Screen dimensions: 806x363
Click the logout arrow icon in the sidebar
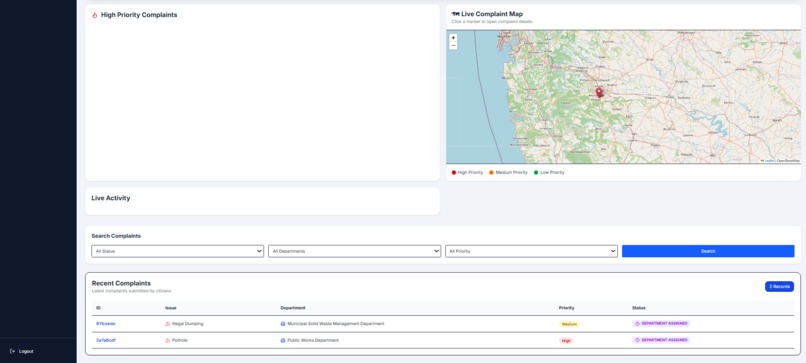[x=12, y=351]
